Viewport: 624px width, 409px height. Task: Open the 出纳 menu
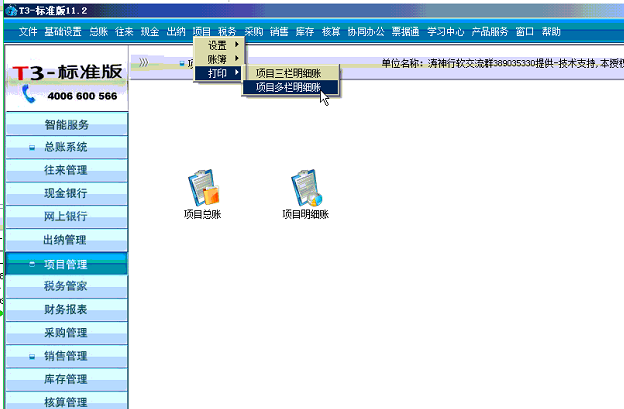(176, 31)
